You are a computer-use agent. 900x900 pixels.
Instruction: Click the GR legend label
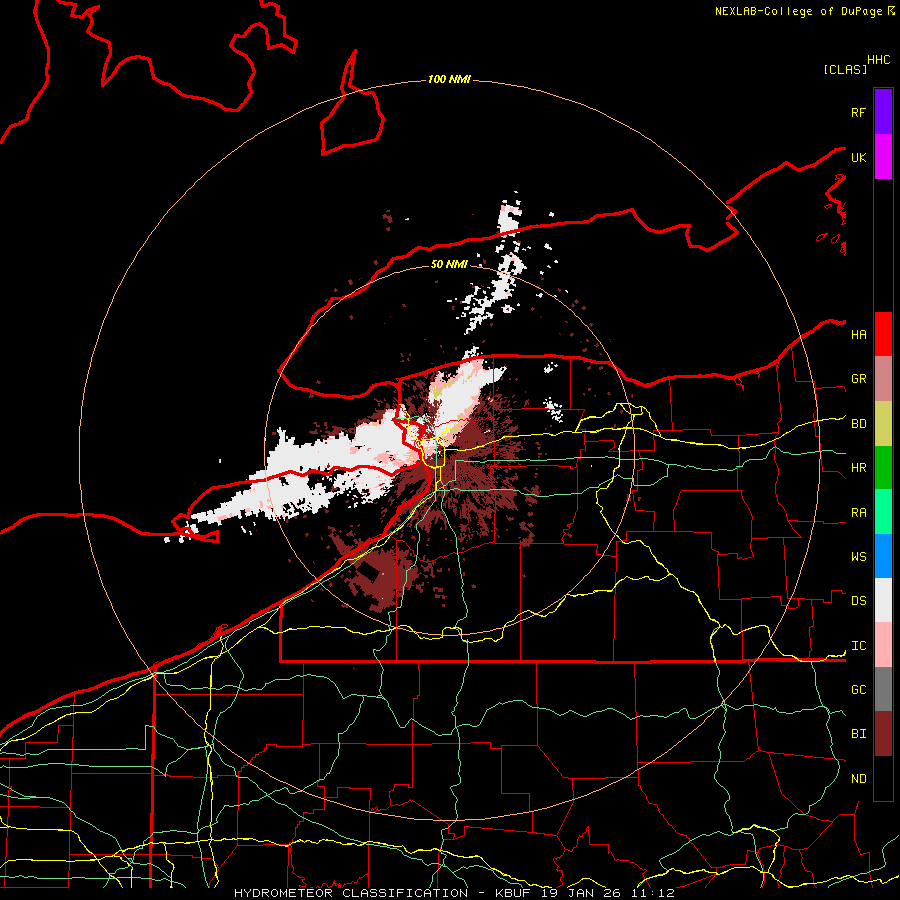tap(858, 379)
